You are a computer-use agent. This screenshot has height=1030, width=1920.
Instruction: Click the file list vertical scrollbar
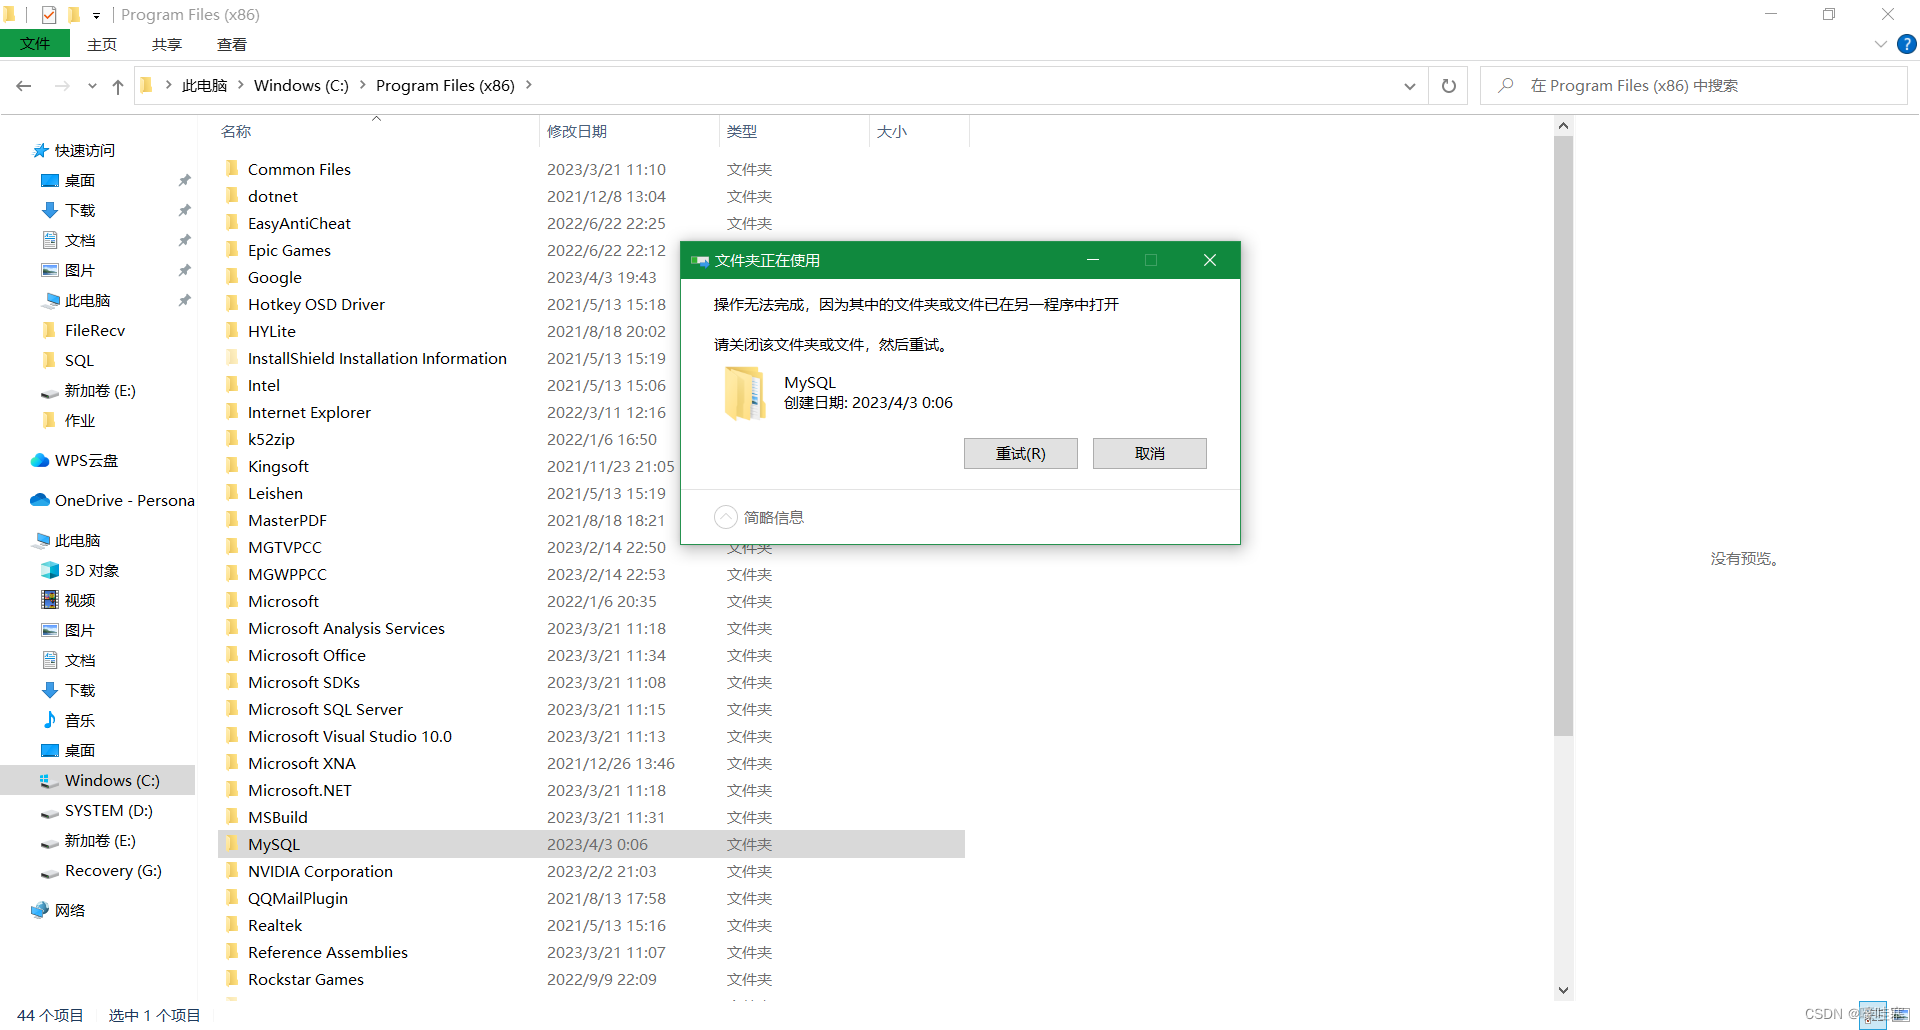[x=1563, y=436]
